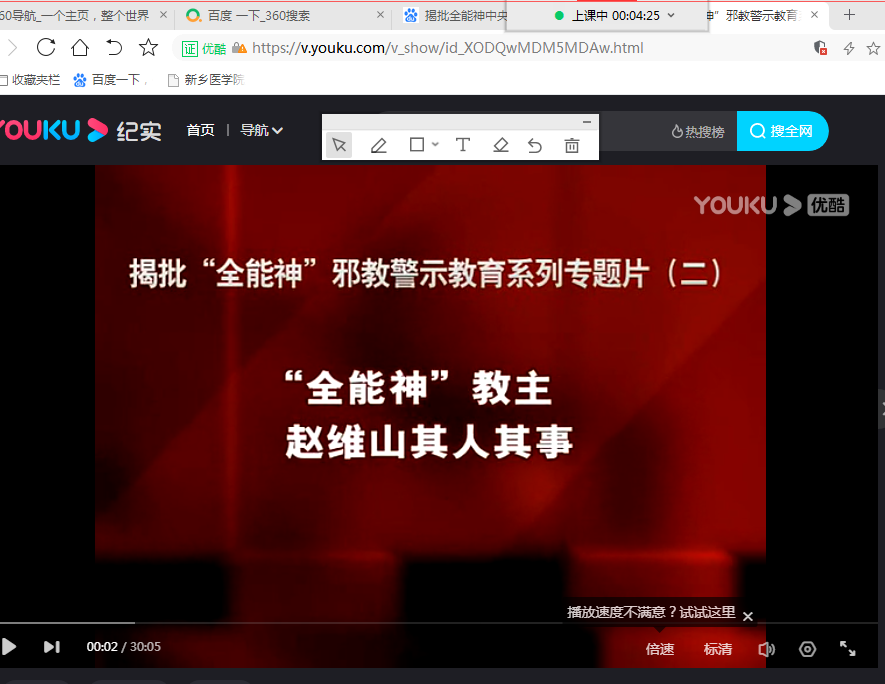Select the eraser tool
This screenshot has width=885, height=684.
pos(501,145)
